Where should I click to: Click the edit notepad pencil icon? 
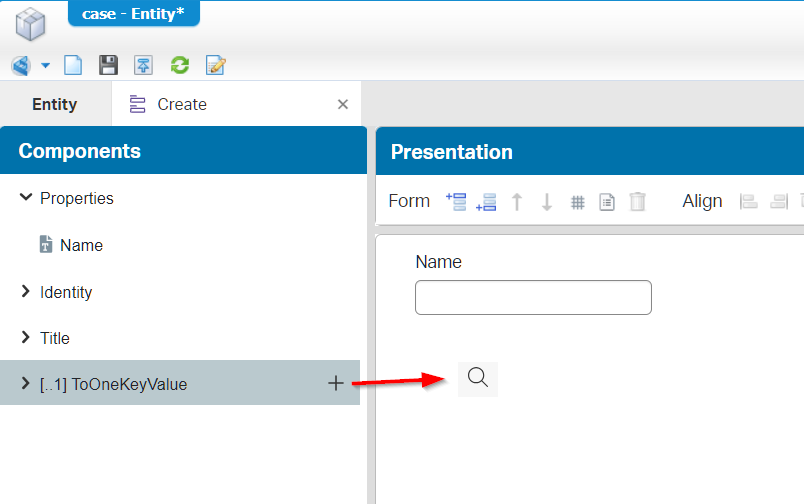coord(215,66)
